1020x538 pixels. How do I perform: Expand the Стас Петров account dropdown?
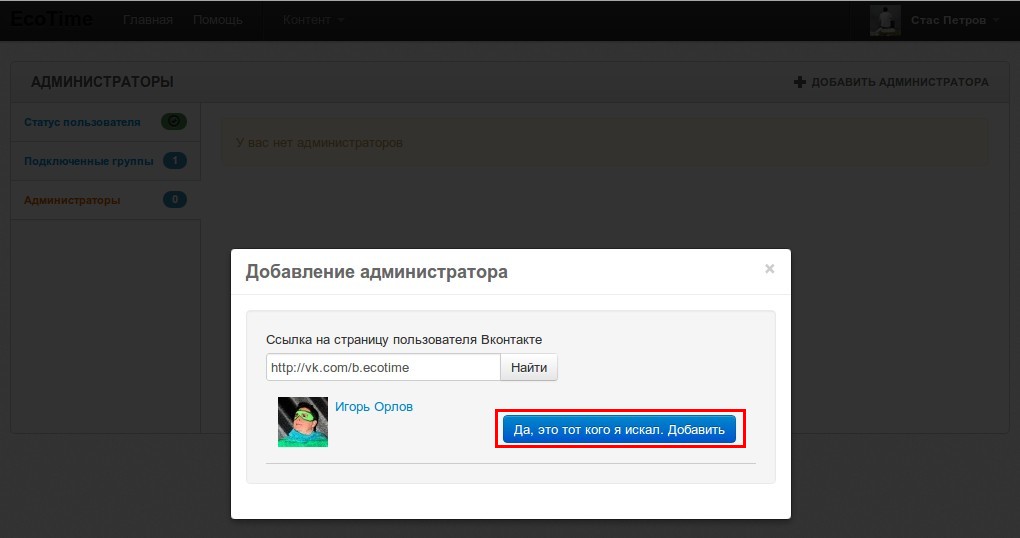click(955, 20)
